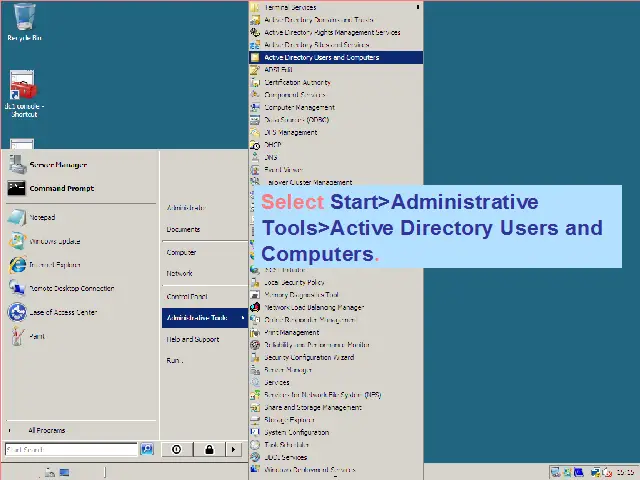Expand the Terminal Services submenu
Image resolution: width=640 pixels, height=480 pixels.
[x=336, y=7]
